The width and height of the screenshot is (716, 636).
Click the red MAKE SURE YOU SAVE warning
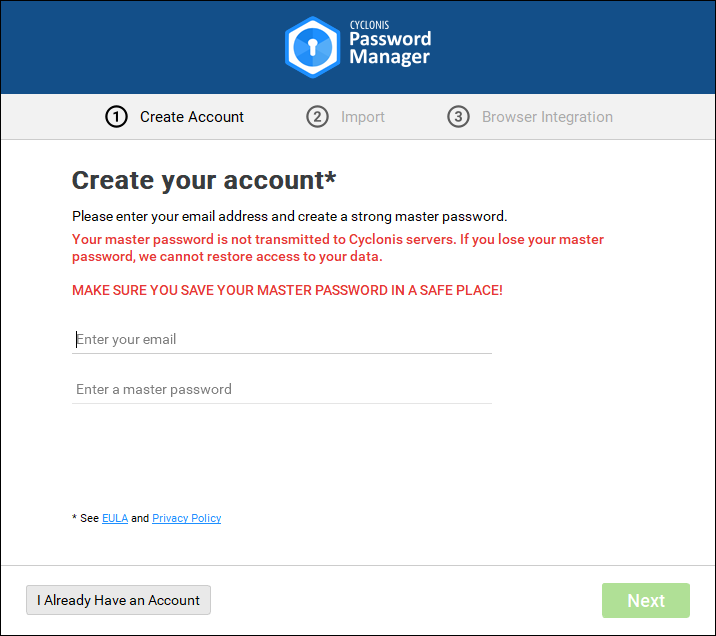click(287, 290)
